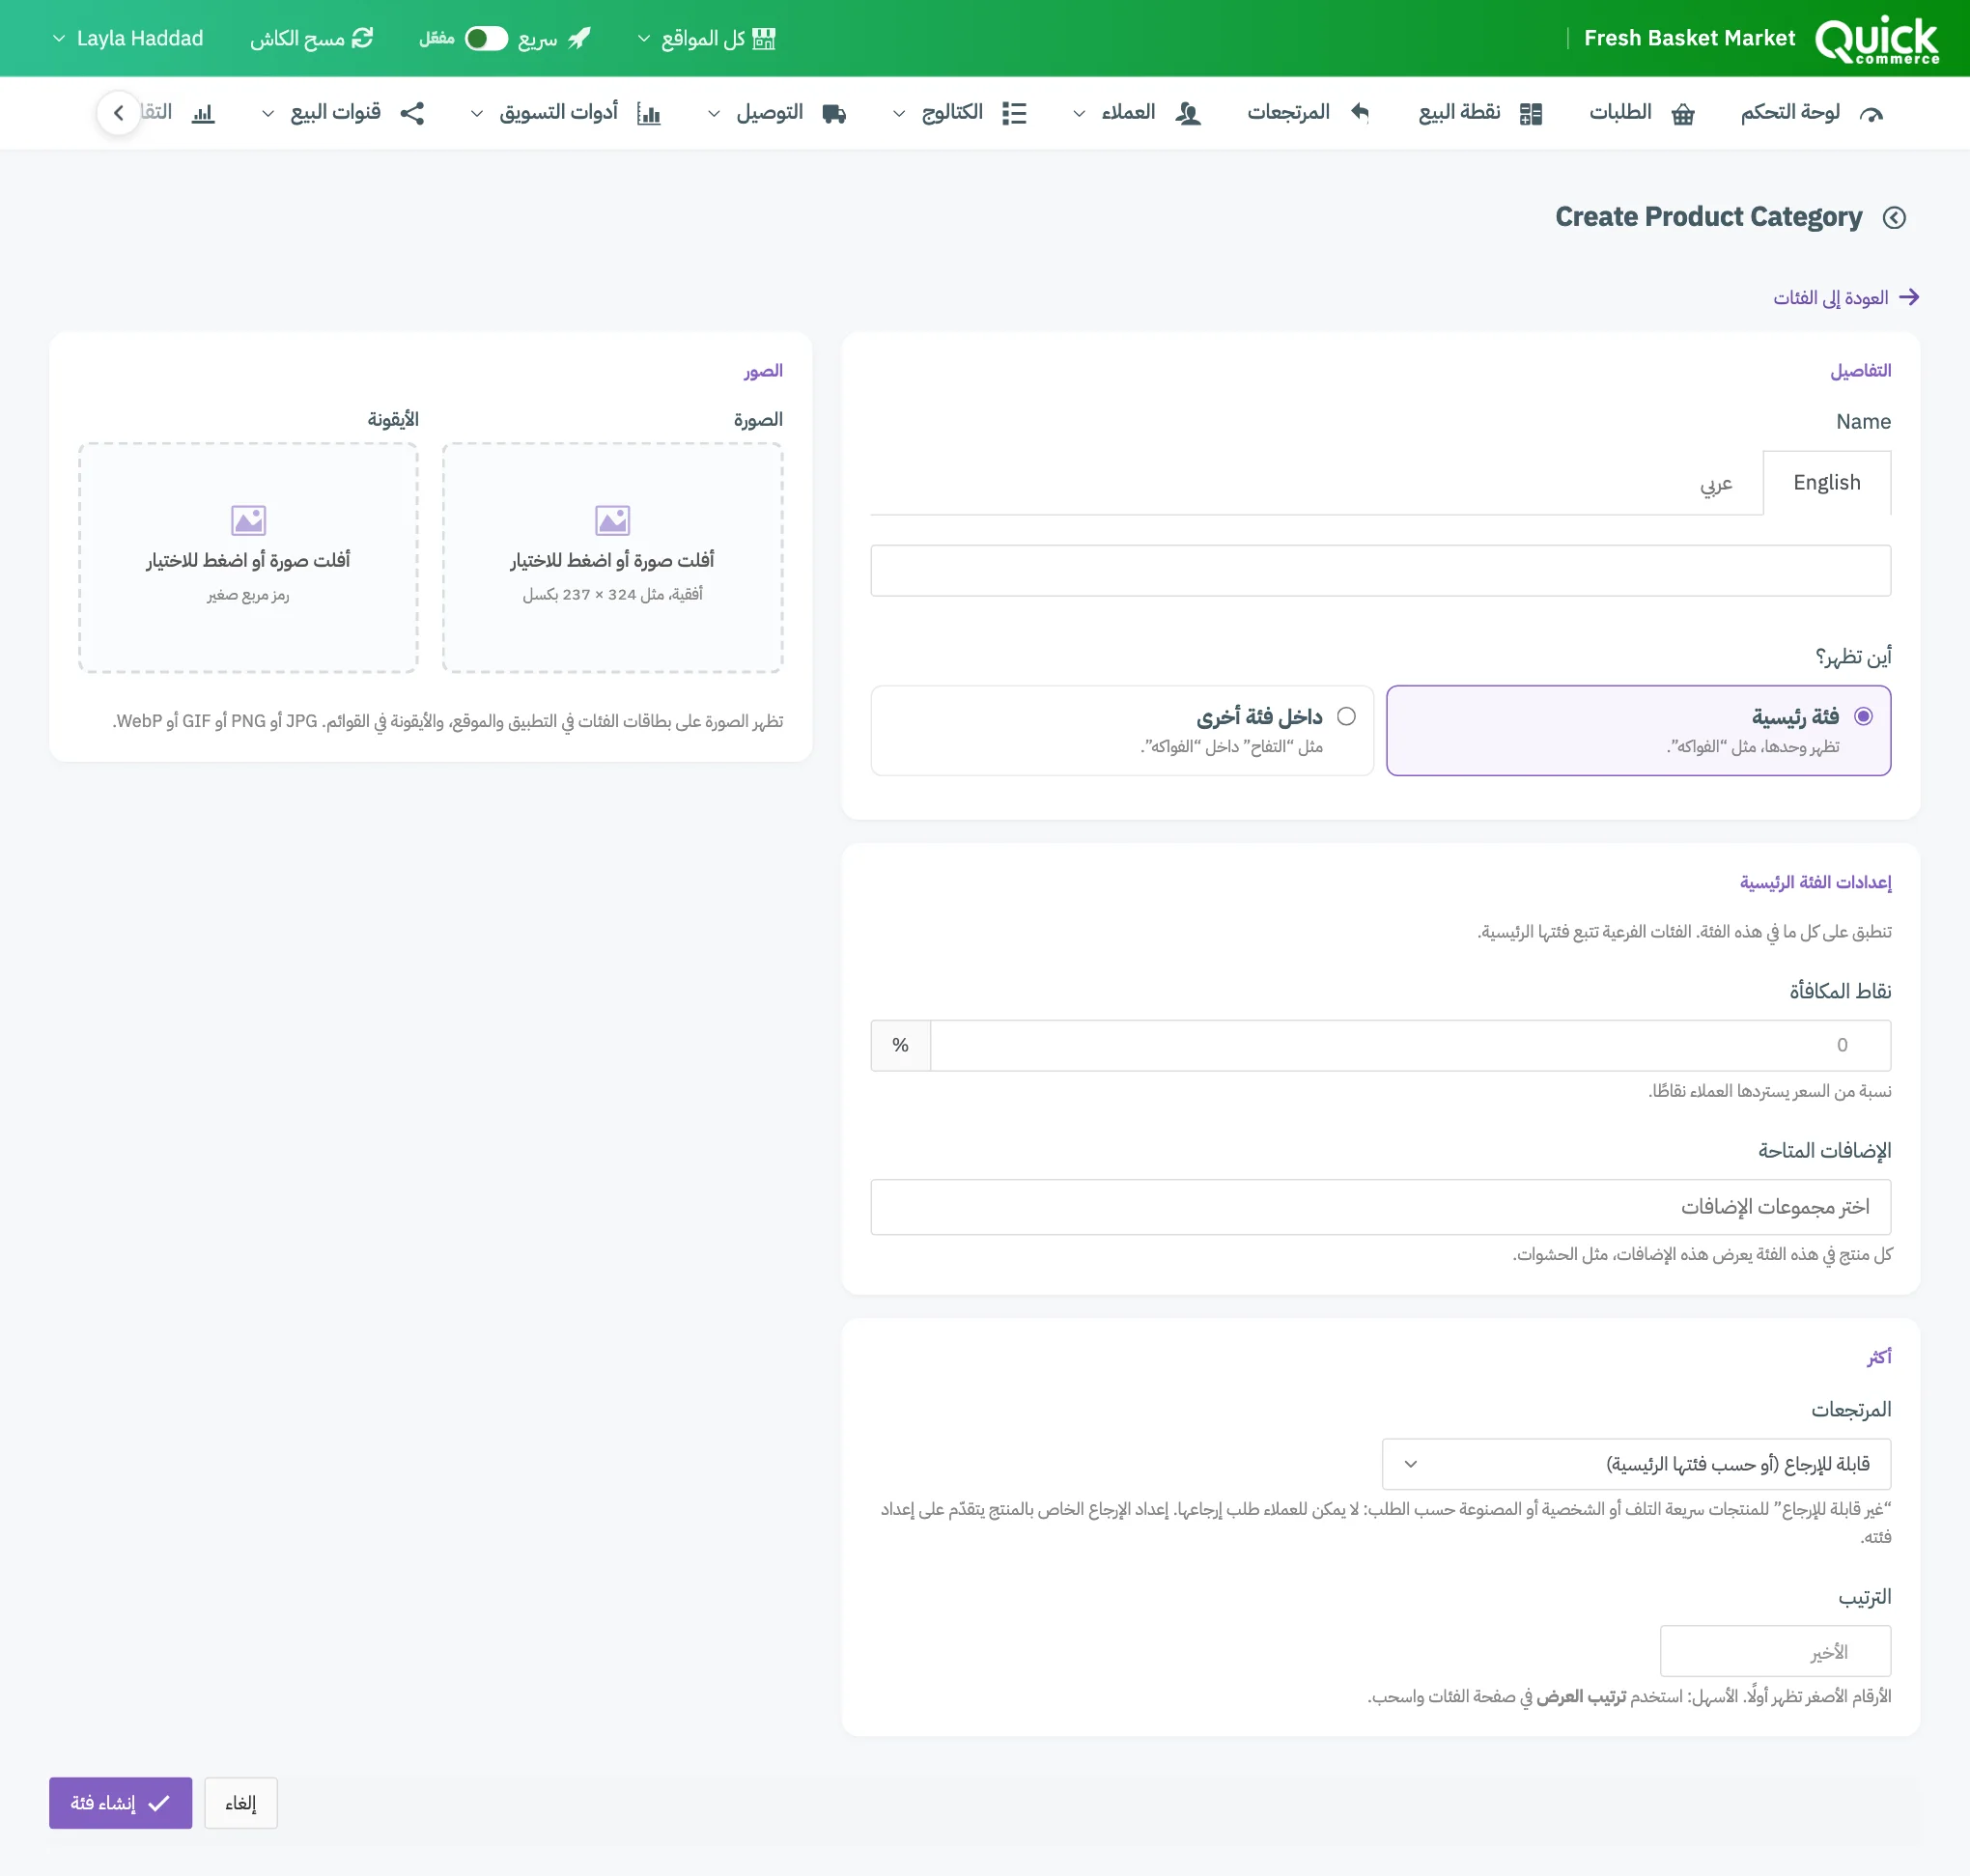The width and height of the screenshot is (1970, 1876).
Task: Click the Quick commerce logo
Action: (x=1876, y=40)
